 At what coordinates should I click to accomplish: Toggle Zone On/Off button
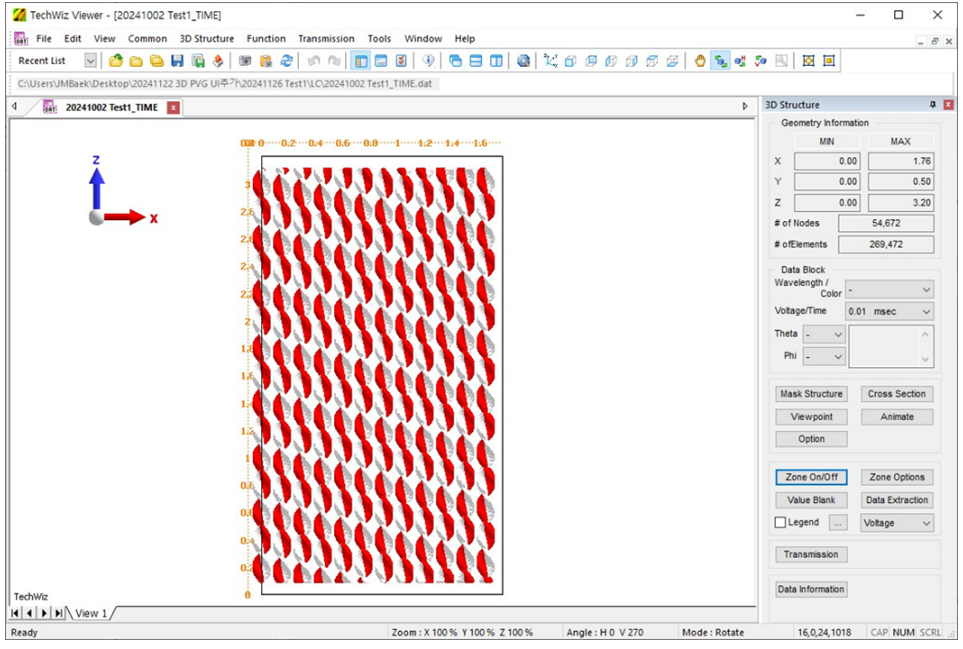click(811, 478)
